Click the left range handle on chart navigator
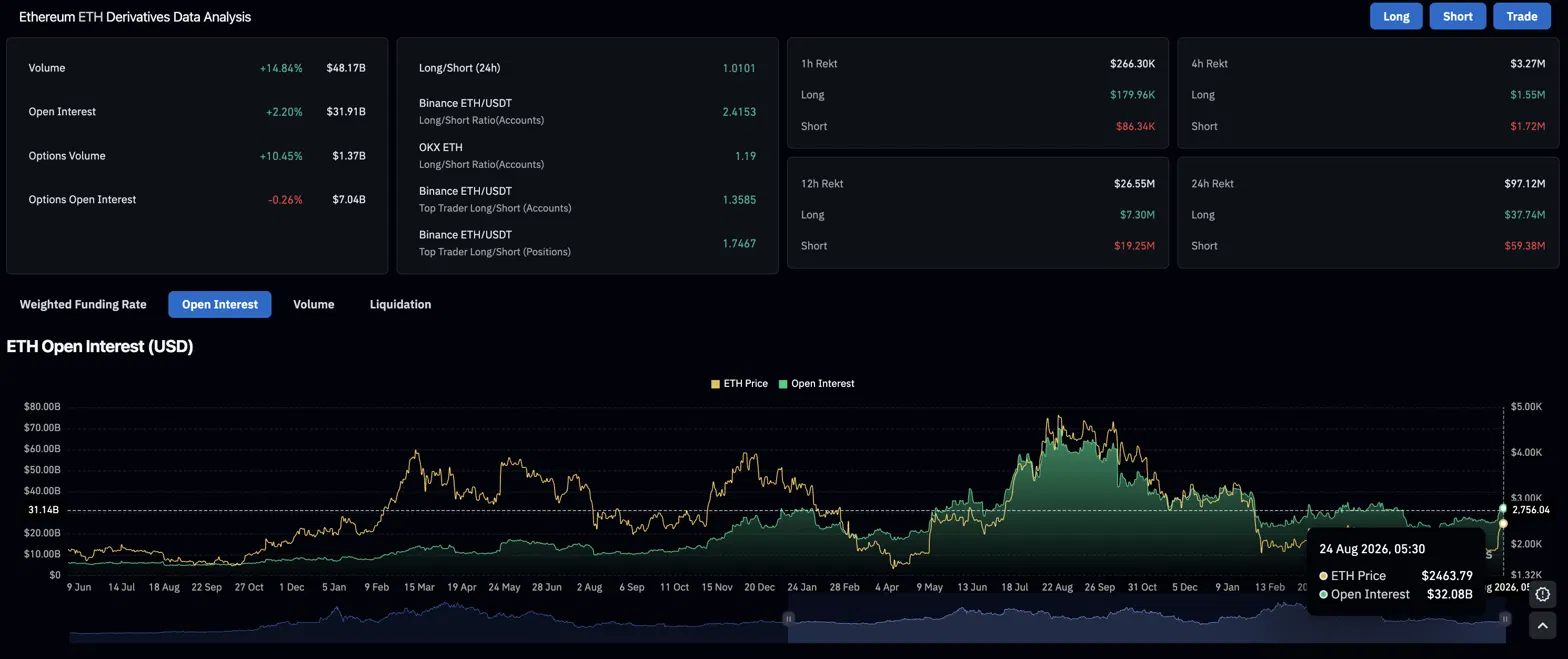The width and height of the screenshot is (1568, 659). (x=788, y=619)
